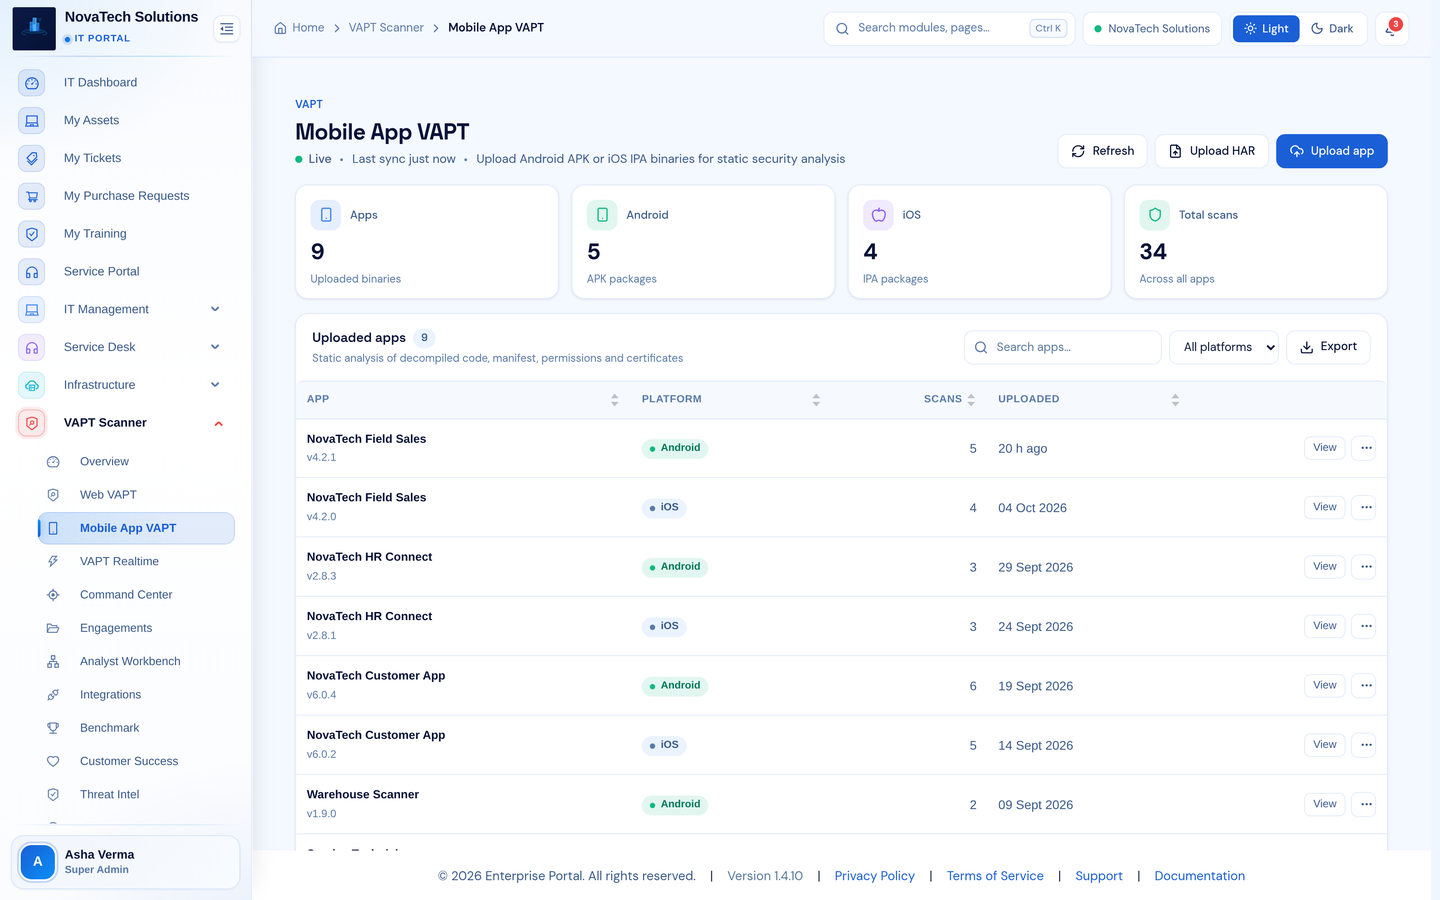Screen dimensions: 1440x900
Task: Switch to Dark theme
Action: pos(1332,29)
